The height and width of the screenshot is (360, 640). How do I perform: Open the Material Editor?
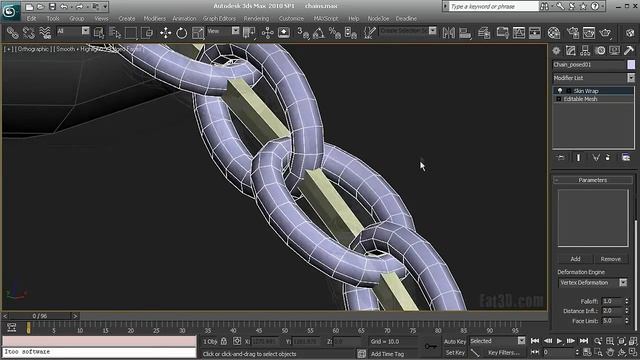point(554,33)
